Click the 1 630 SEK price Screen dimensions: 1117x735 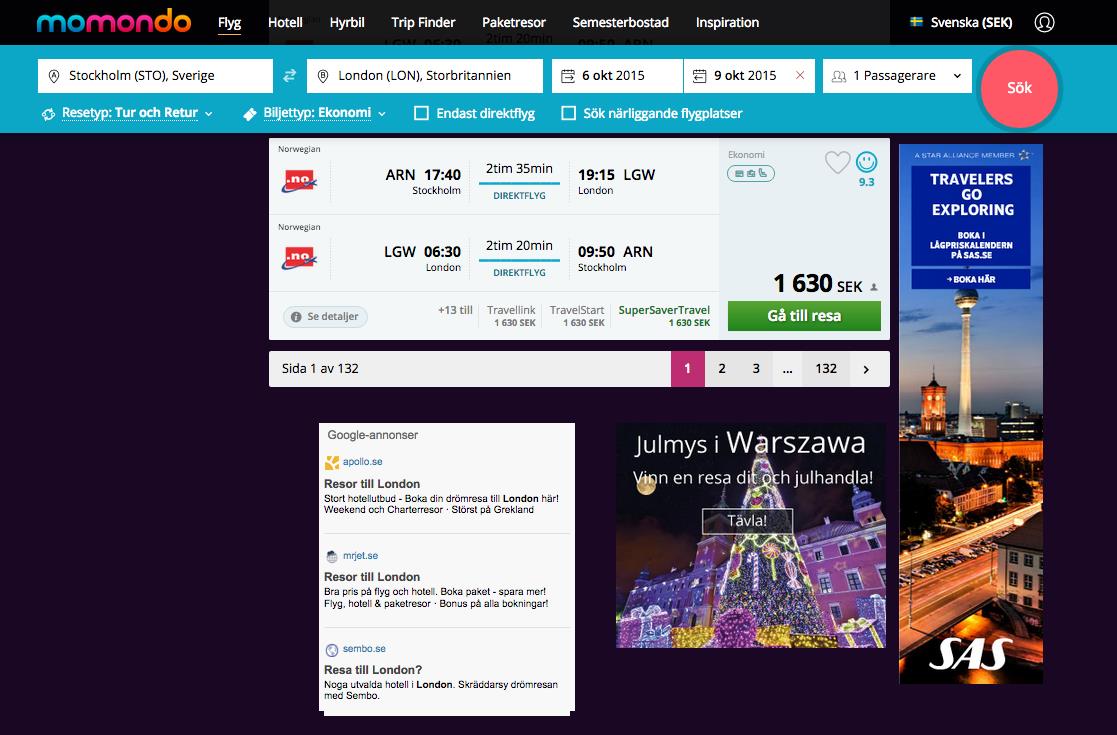click(x=818, y=284)
